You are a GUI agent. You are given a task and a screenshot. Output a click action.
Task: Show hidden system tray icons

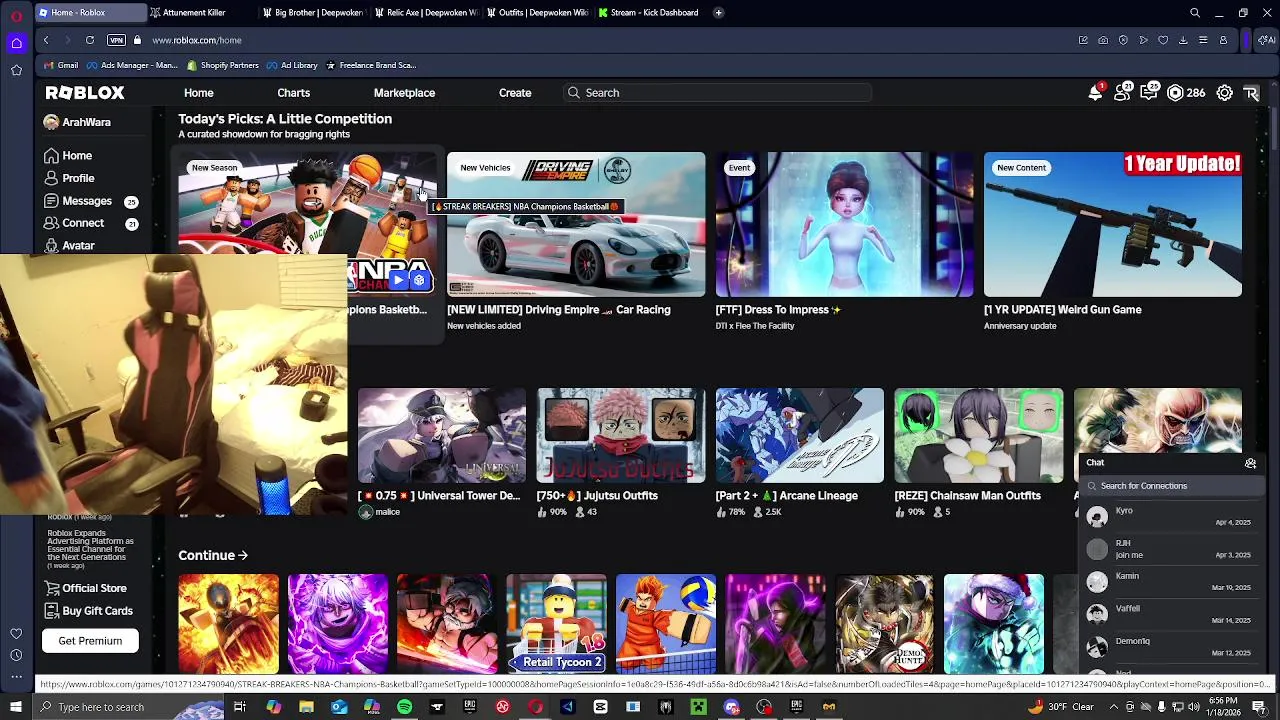point(1113,707)
